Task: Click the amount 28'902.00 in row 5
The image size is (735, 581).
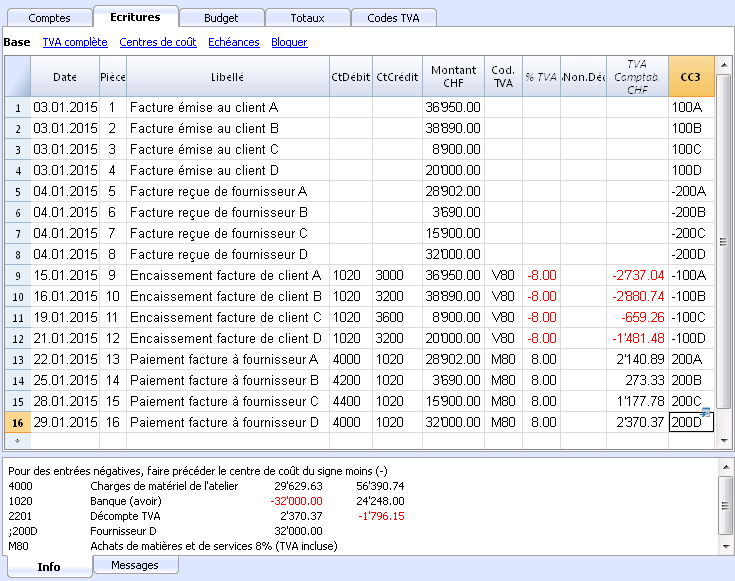Action: click(453, 191)
